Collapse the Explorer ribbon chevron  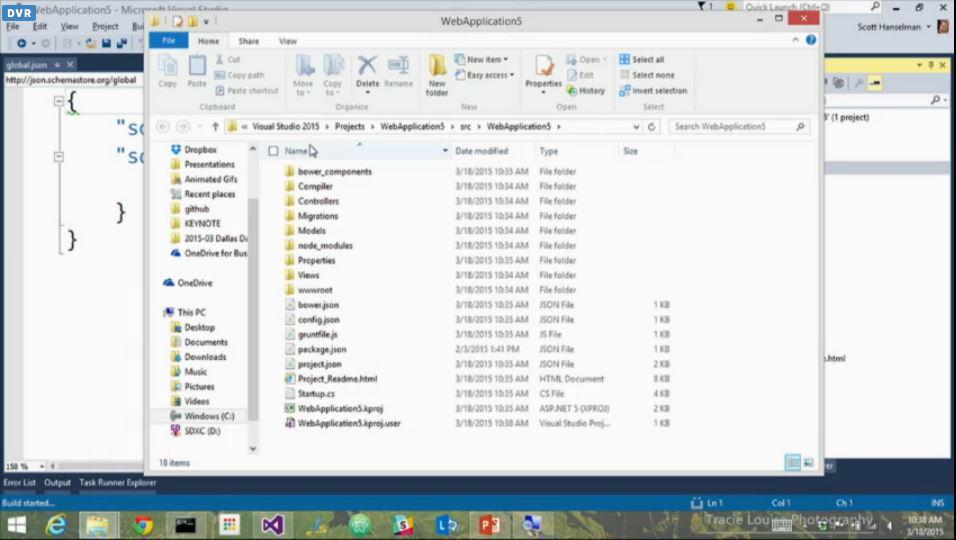tap(795, 40)
